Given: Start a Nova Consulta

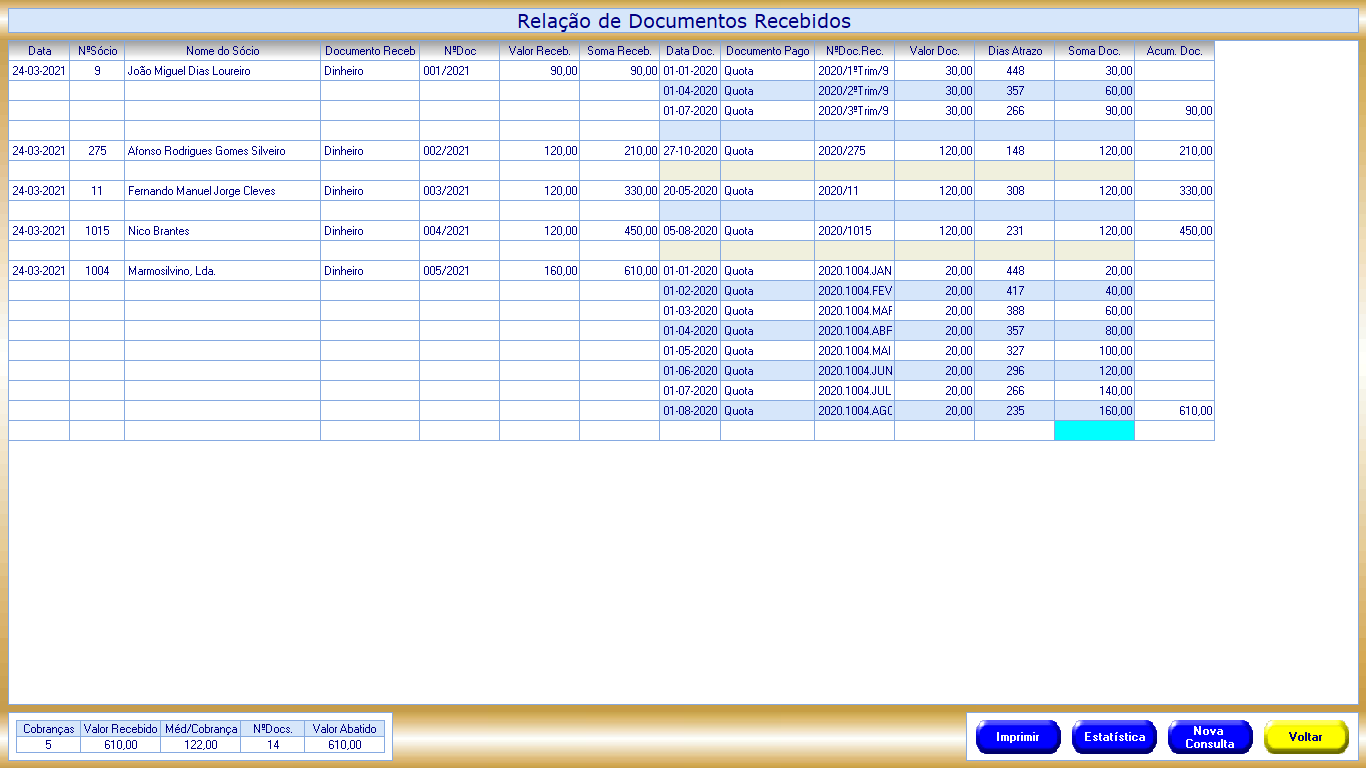Looking at the screenshot, I should tap(1209, 737).
